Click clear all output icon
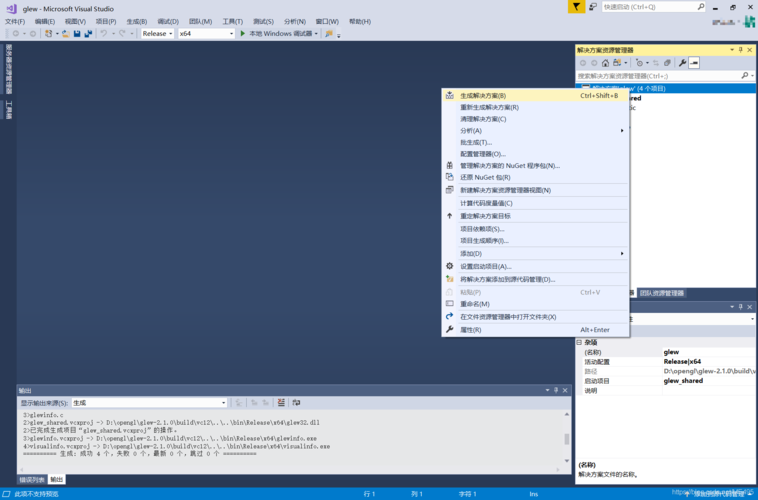758x500 pixels. (x=281, y=402)
